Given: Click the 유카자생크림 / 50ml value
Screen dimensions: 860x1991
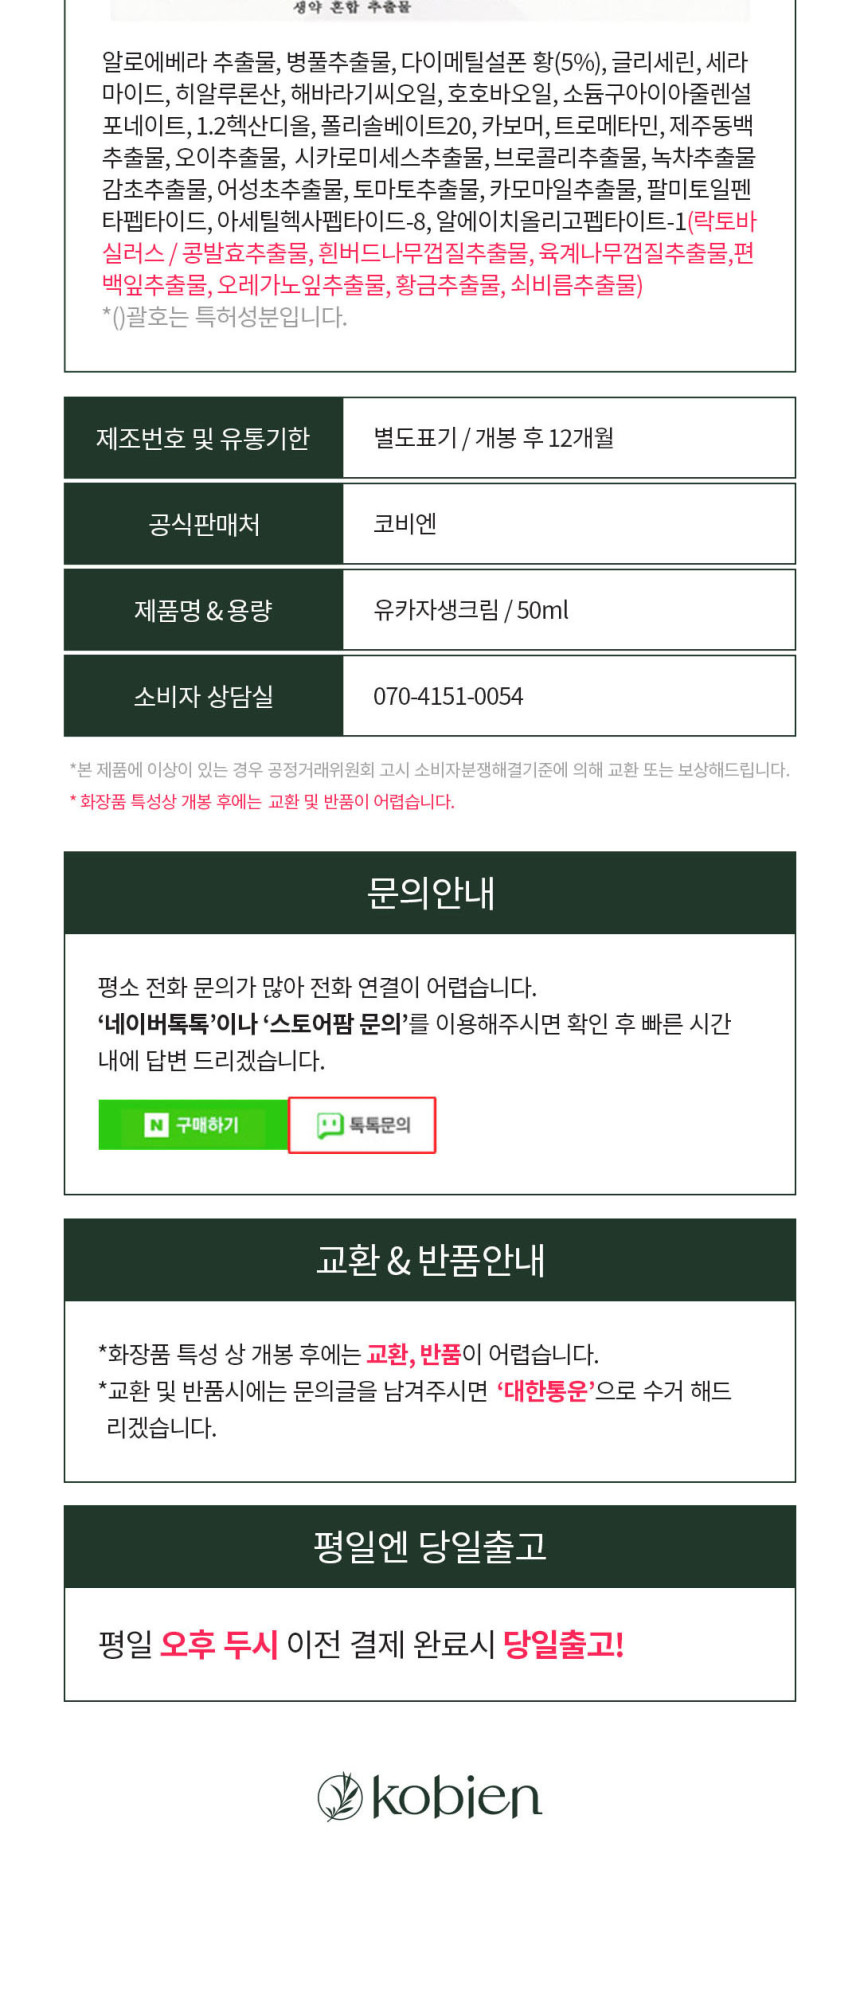Looking at the screenshot, I should pyautogui.click(x=471, y=610).
